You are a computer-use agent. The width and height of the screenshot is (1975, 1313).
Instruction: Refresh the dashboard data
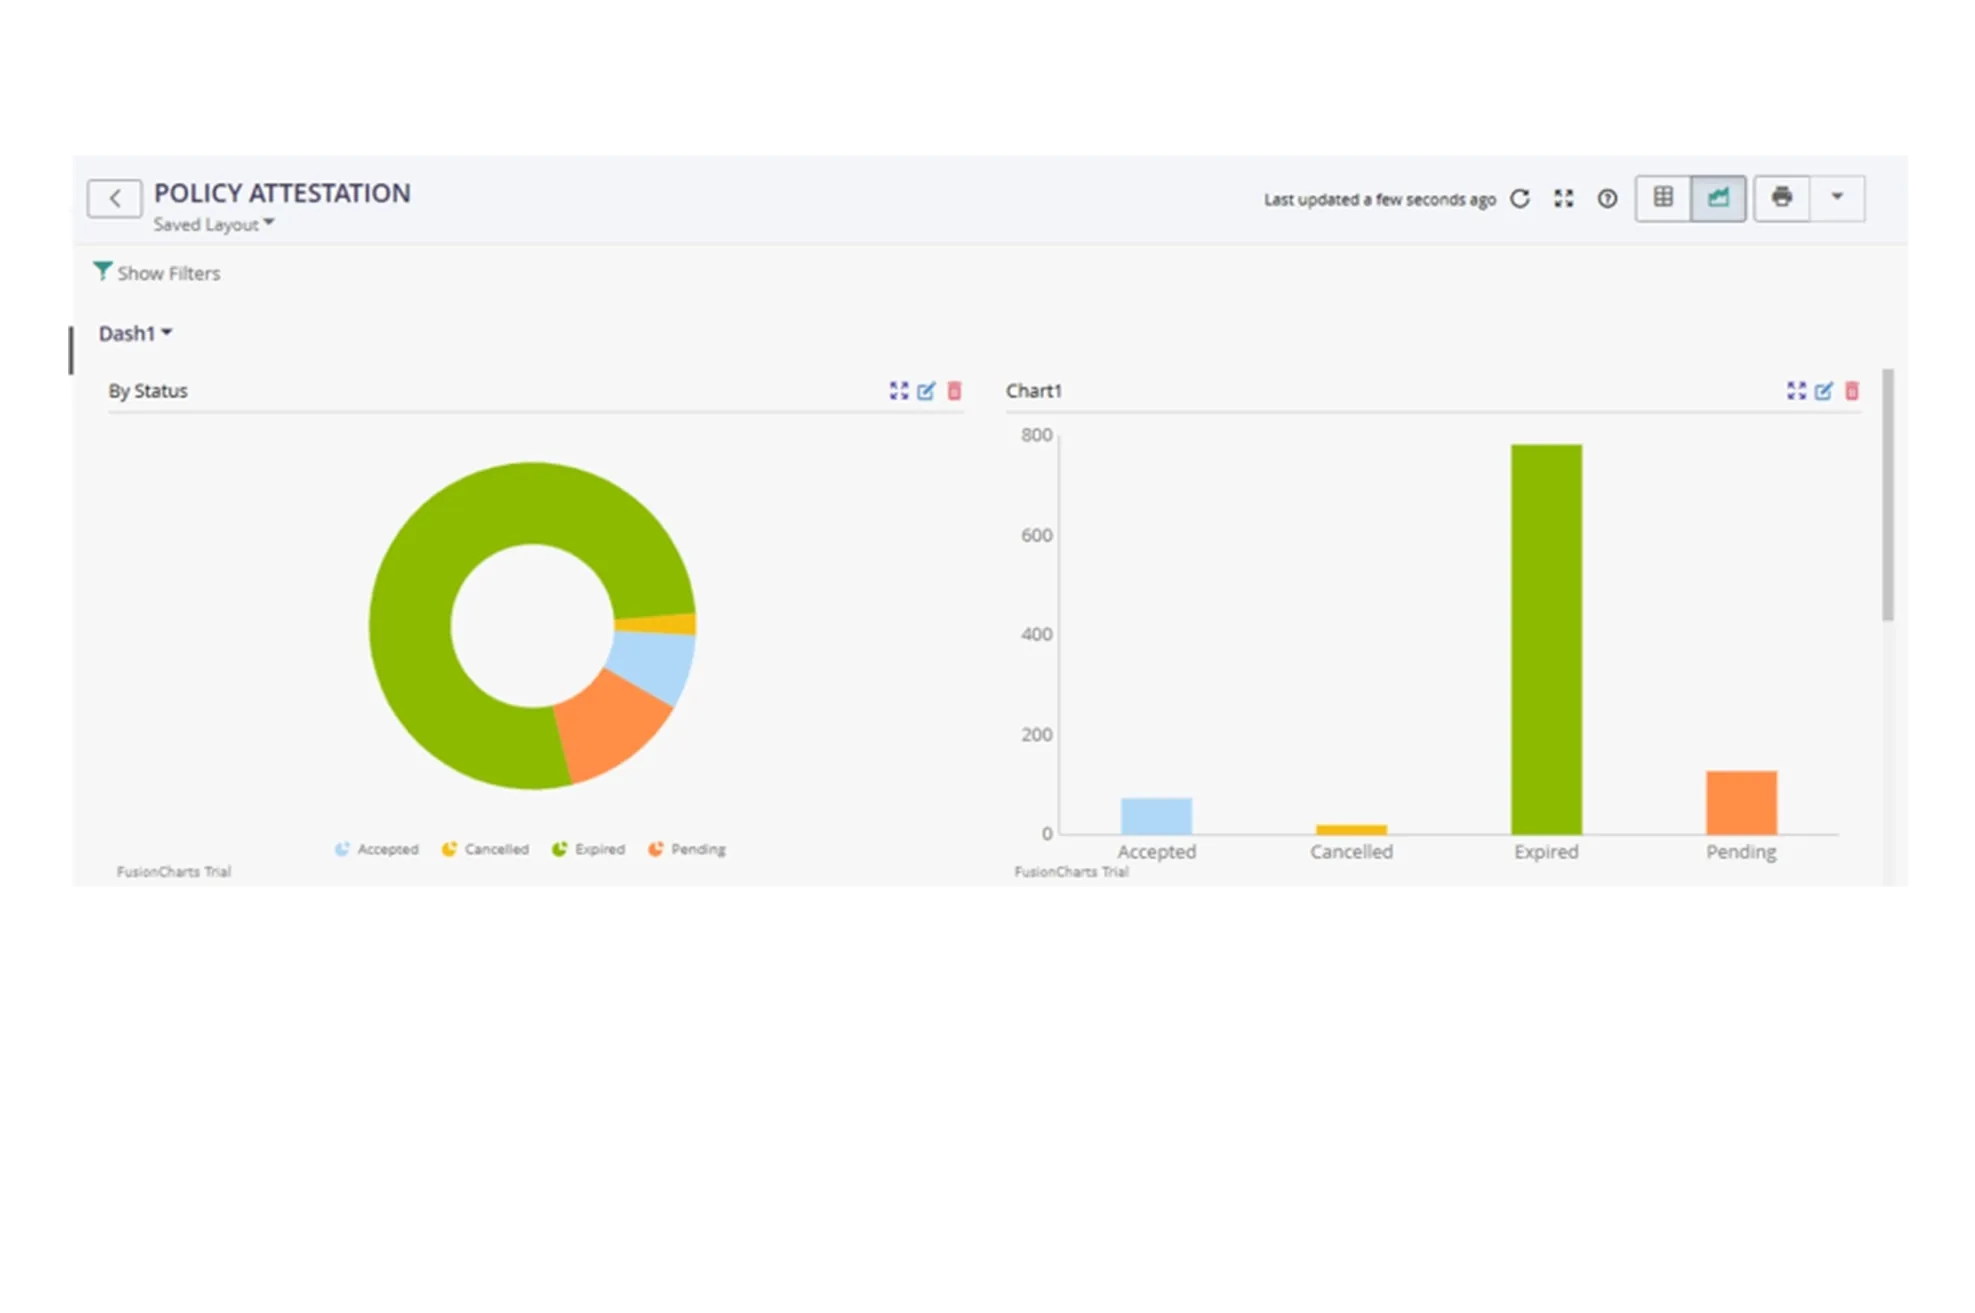(1520, 199)
